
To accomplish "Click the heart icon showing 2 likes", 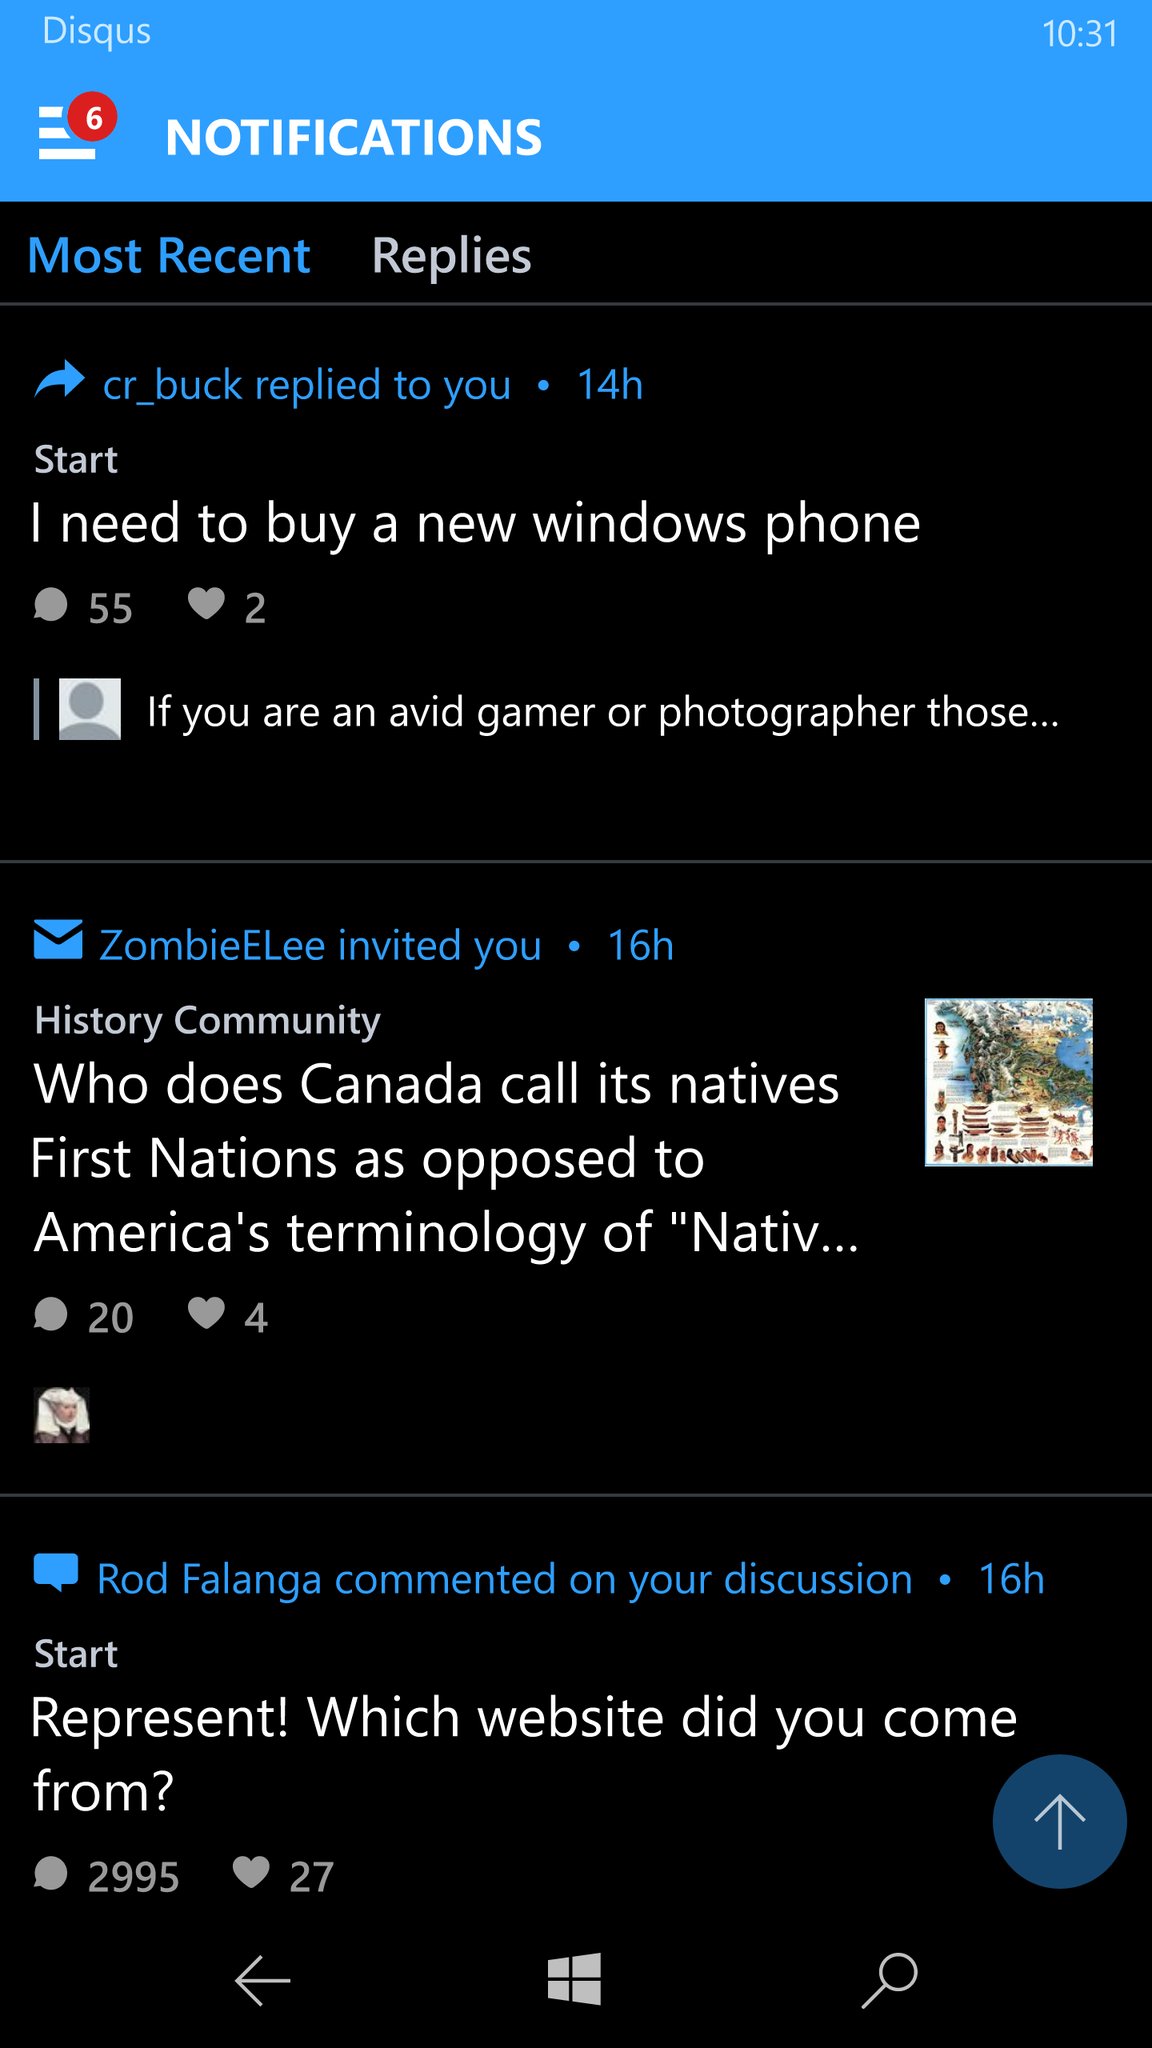I will tap(206, 604).
